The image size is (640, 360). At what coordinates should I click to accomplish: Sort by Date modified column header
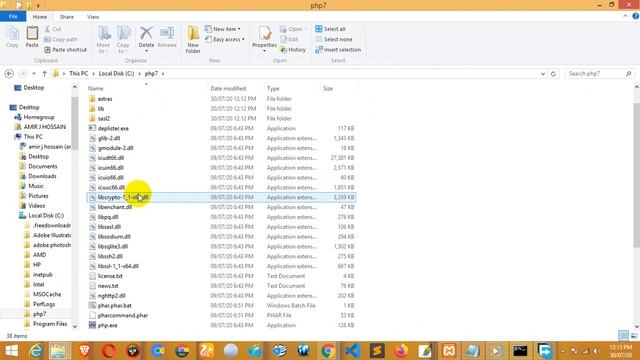[x=235, y=88]
